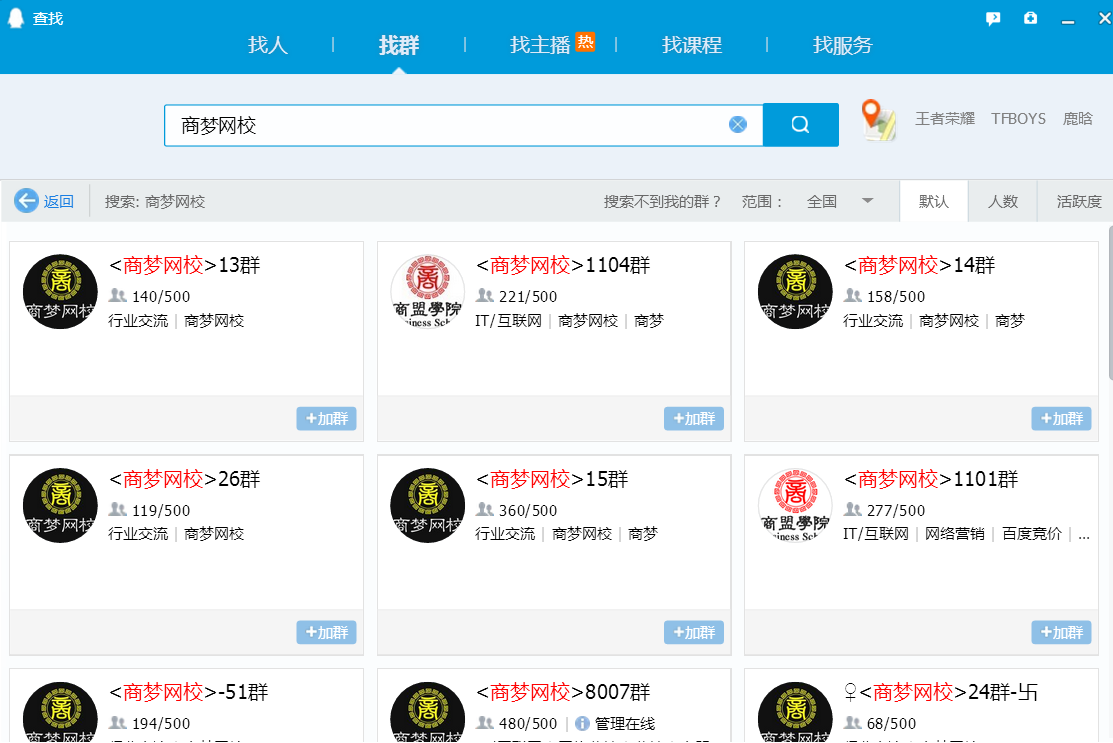The image size is (1113, 743).
Task: Click the IT/互联网 tag on 1104群
Action: (x=508, y=321)
